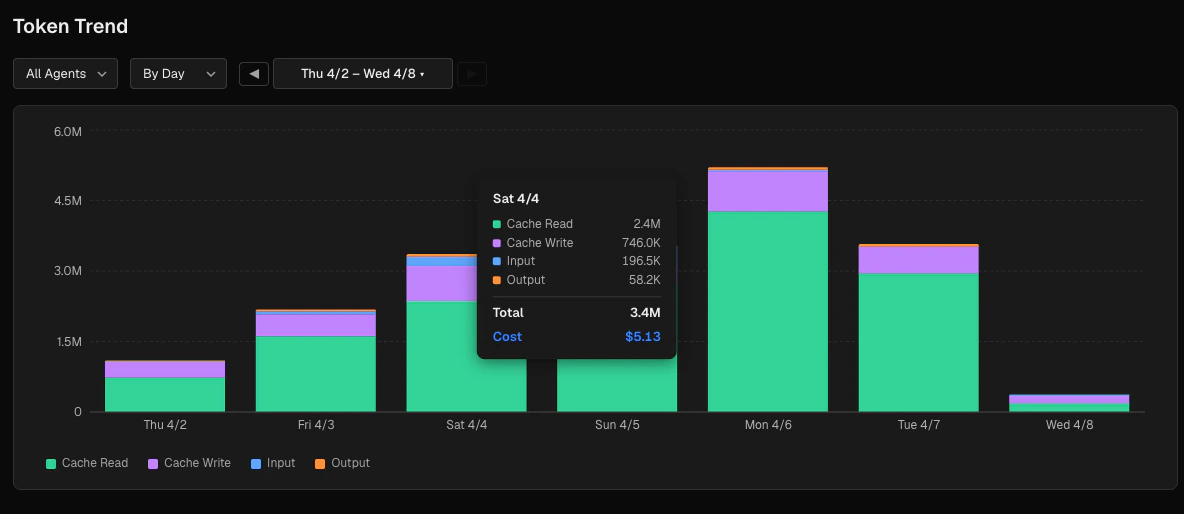Click the Sun 4/5 axis label
This screenshot has width=1184, height=514.
tap(617, 425)
